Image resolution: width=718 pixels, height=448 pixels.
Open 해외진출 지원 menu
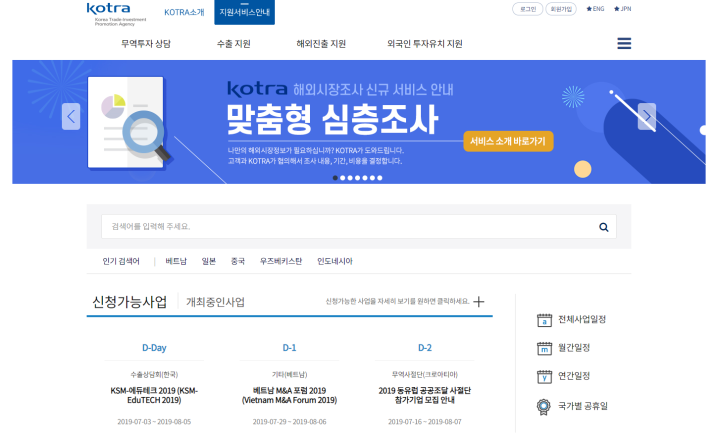click(x=321, y=44)
